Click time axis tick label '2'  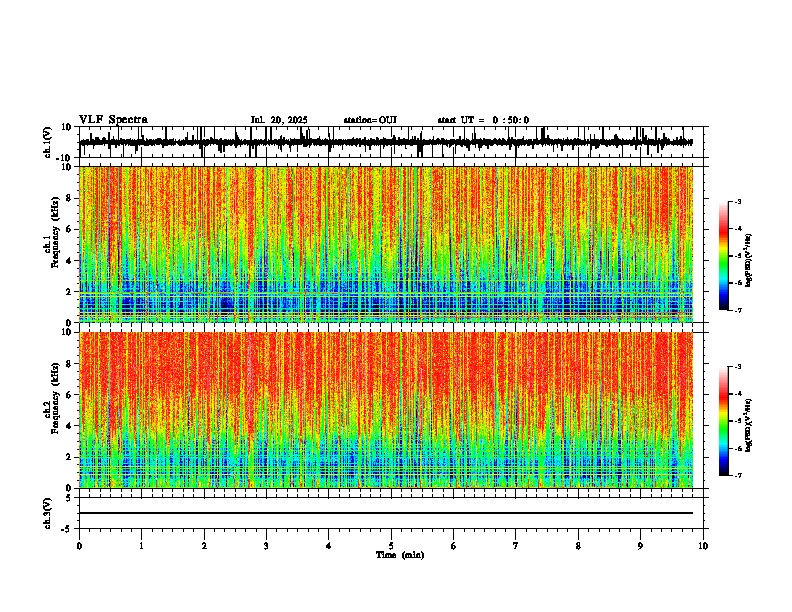coord(204,546)
